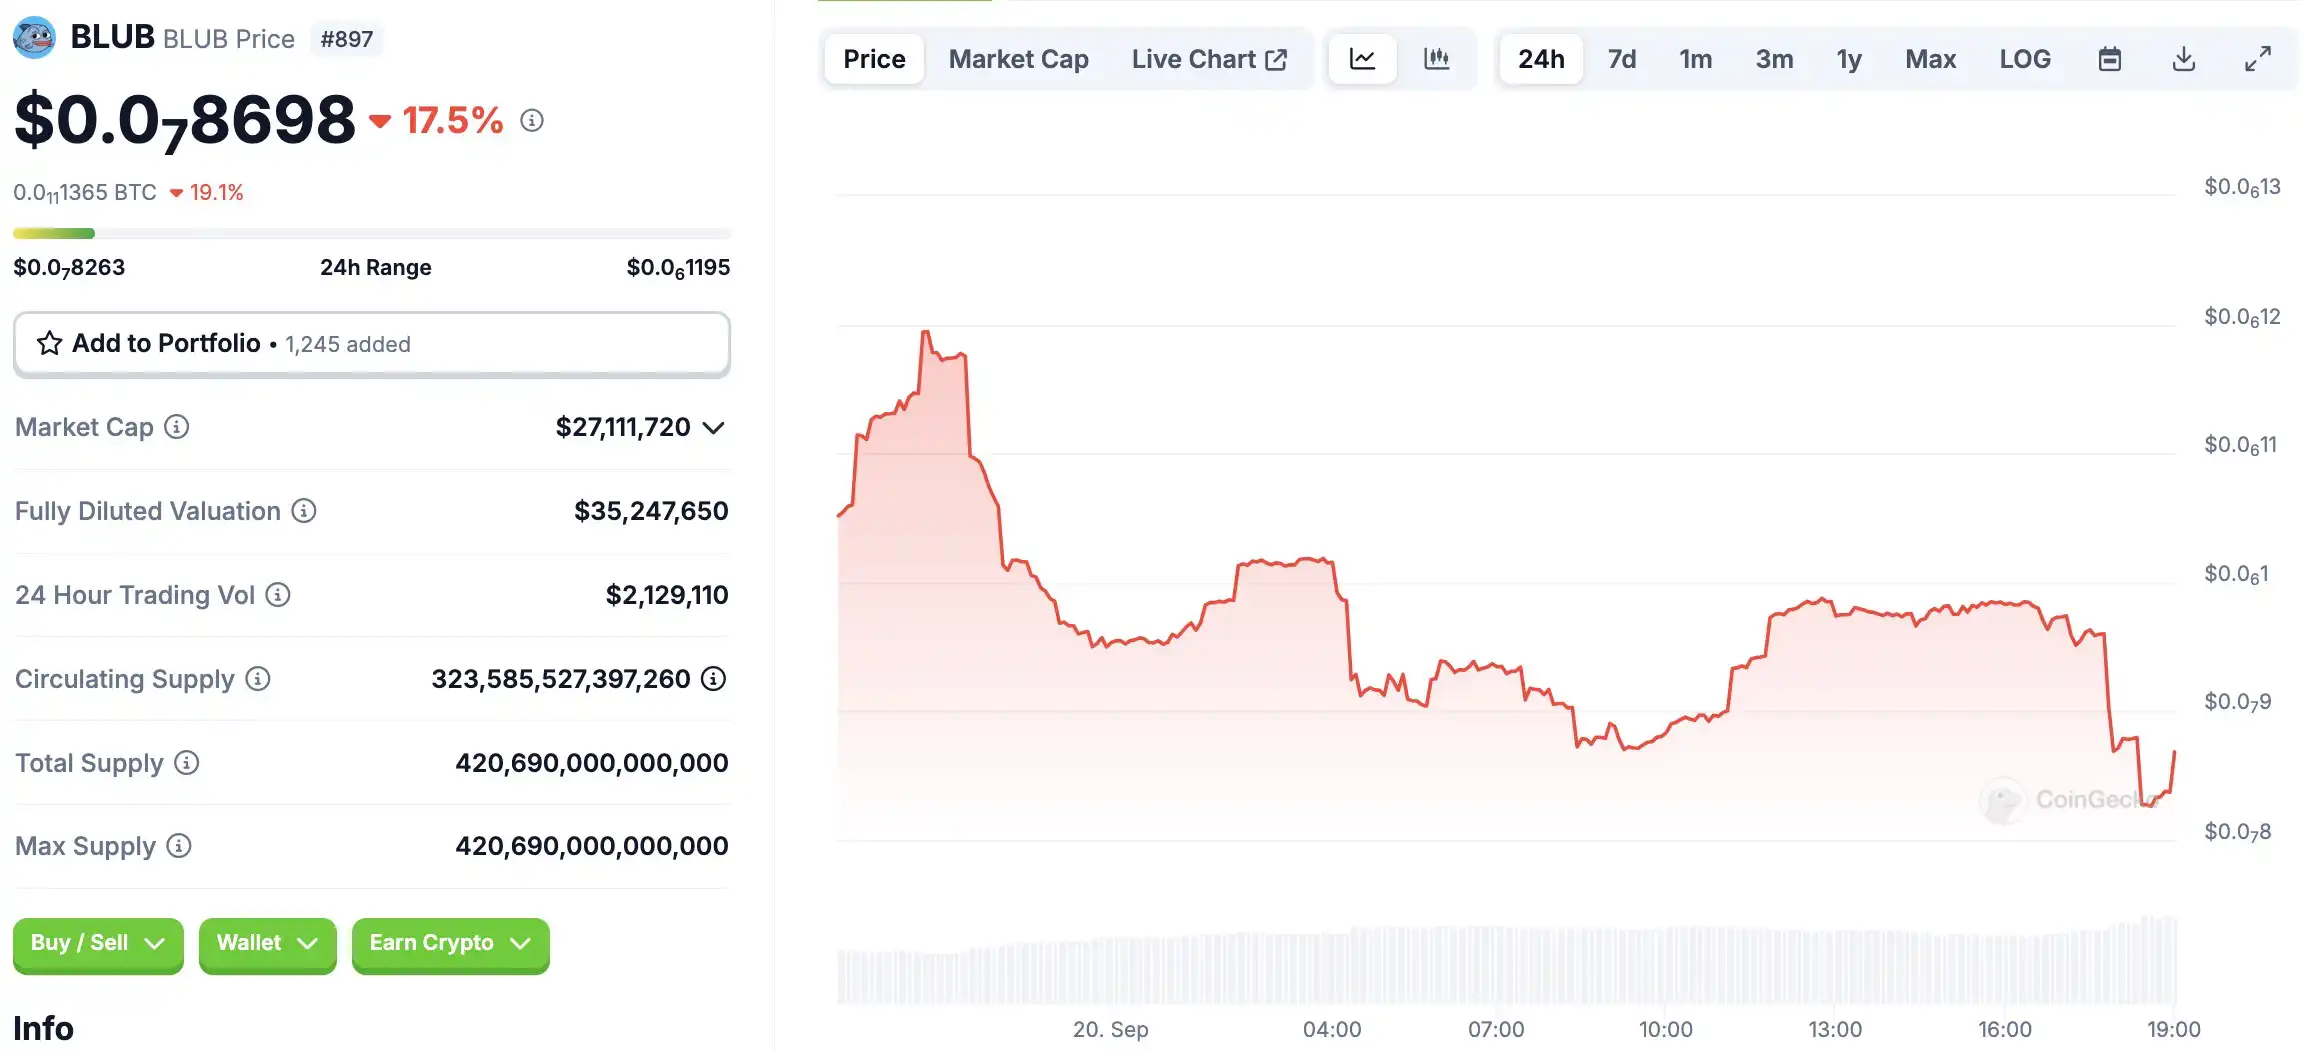The height and width of the screenshot is (1052, 2314).
Task: Click the info icon after Circulating Supply value
Action: click(x=713, y=679)
